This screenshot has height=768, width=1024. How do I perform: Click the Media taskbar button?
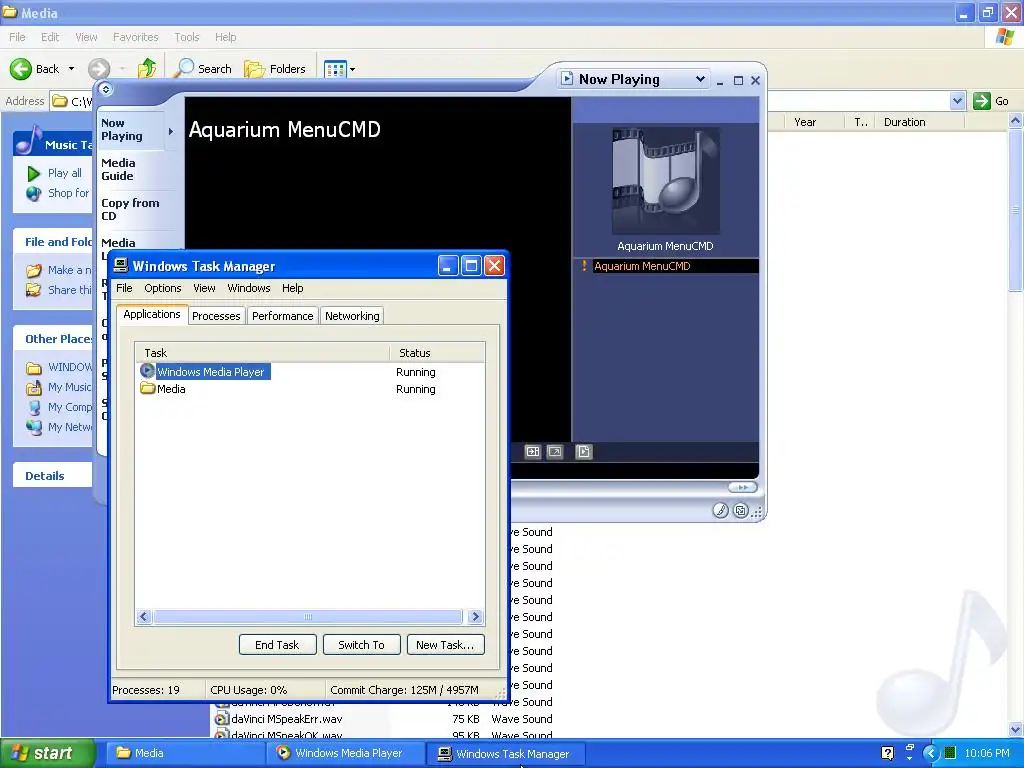(185, 753)
